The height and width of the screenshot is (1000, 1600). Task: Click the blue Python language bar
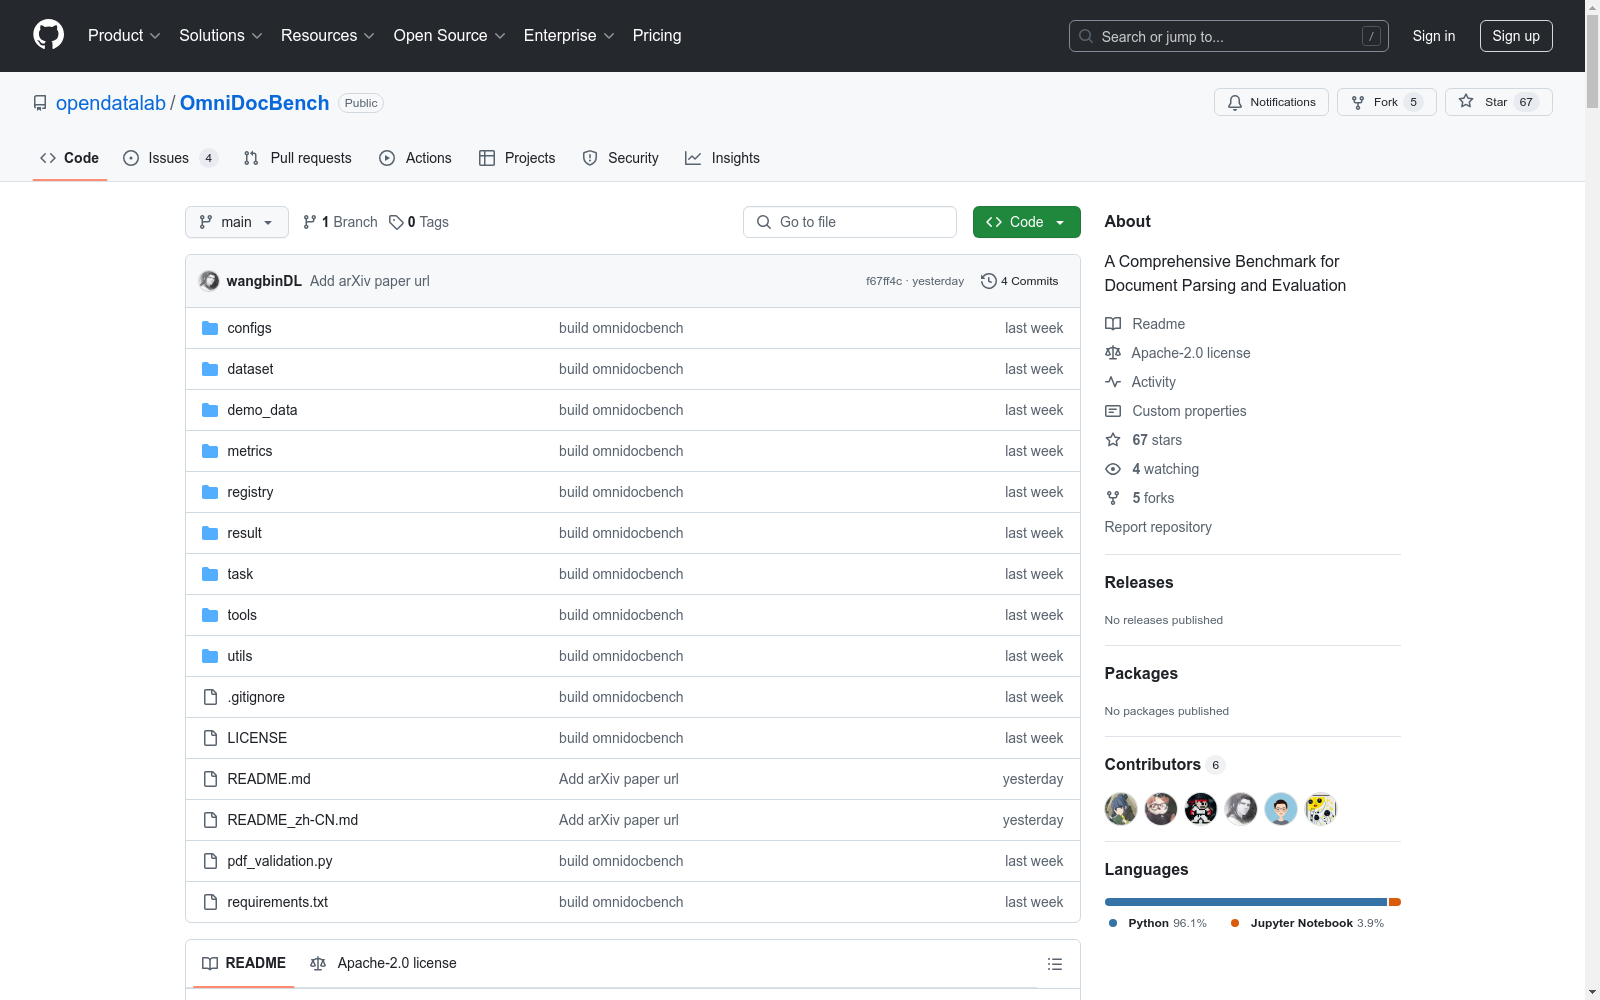pos(1246,902)
